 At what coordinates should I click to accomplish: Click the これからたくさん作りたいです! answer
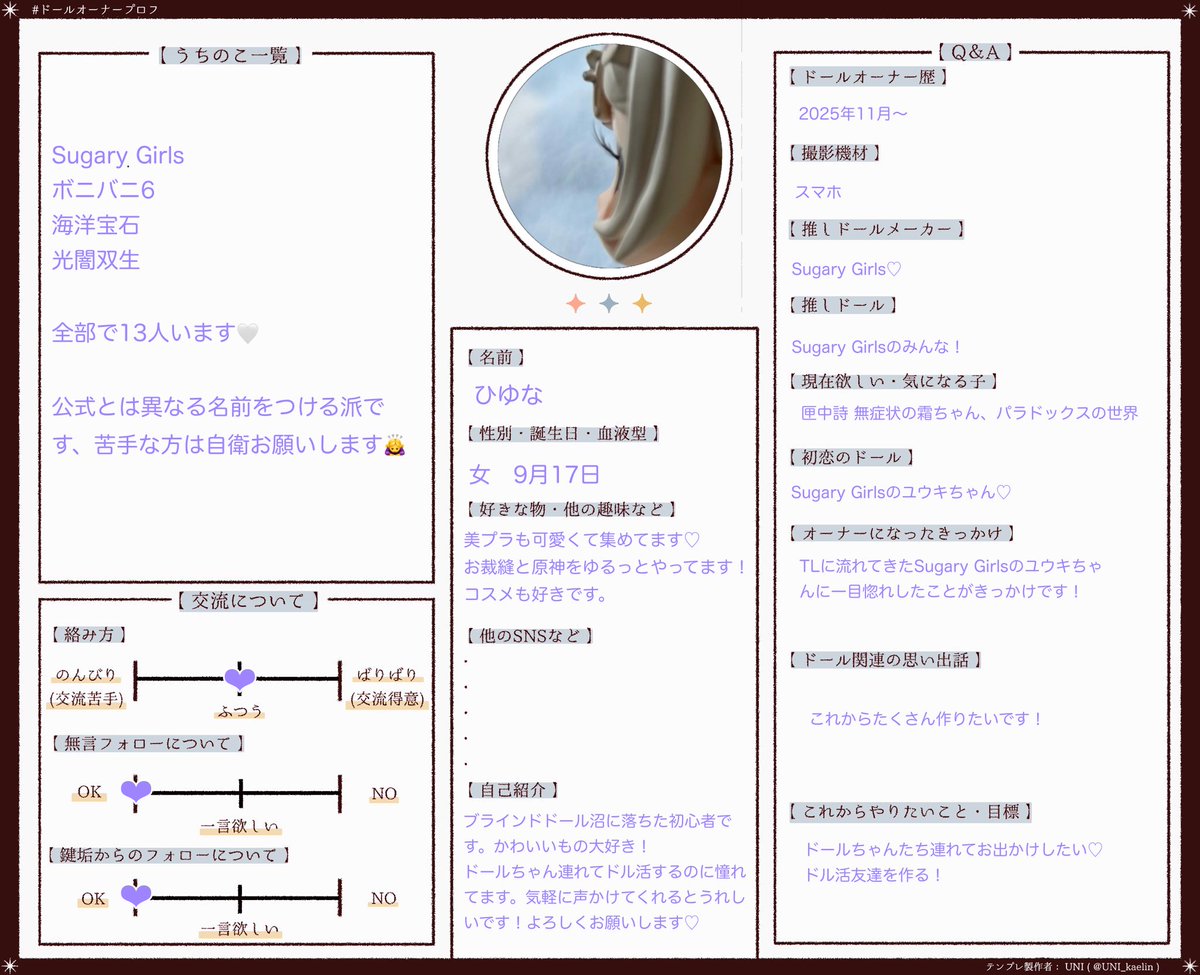[926, 719]
